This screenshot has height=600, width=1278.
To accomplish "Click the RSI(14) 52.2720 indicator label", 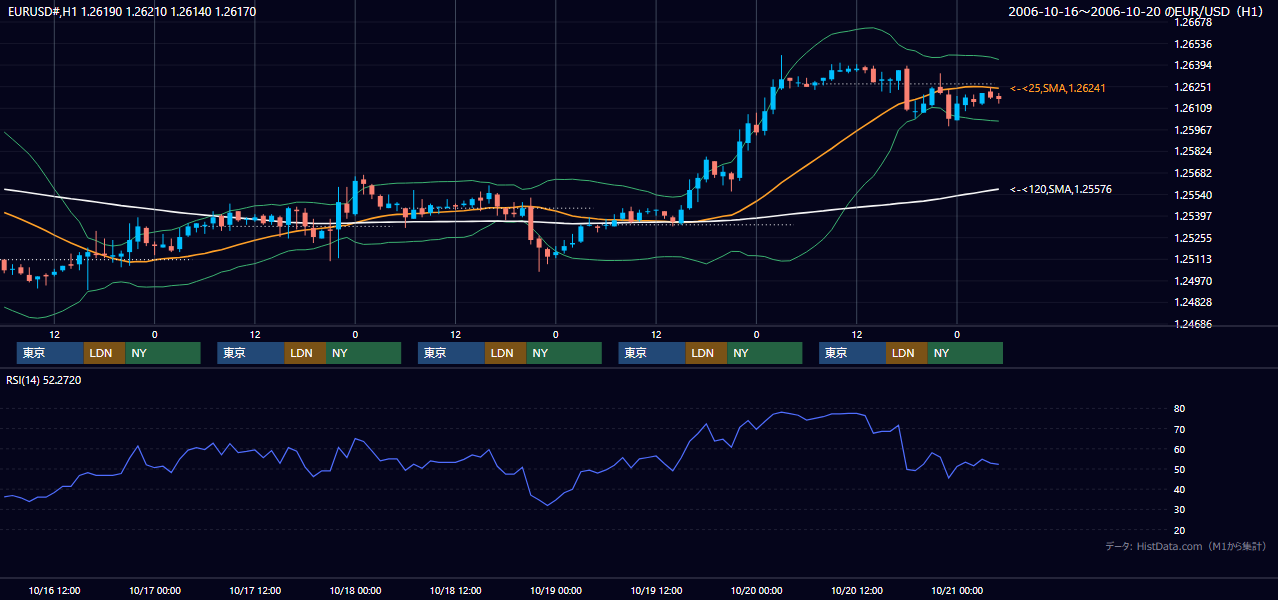I will click(x=44, y=380).
